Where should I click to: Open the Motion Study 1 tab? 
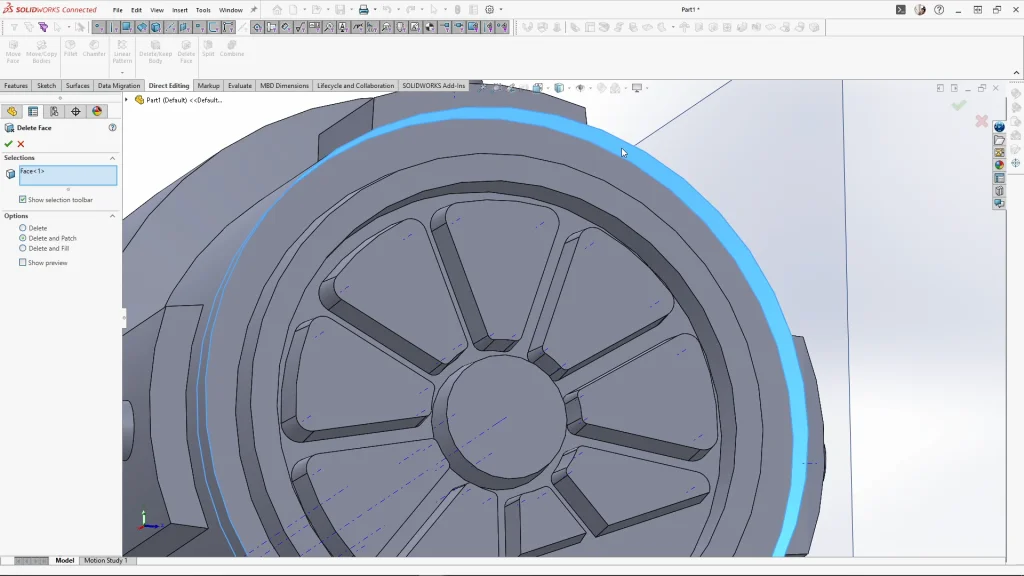tap(105, 561)
